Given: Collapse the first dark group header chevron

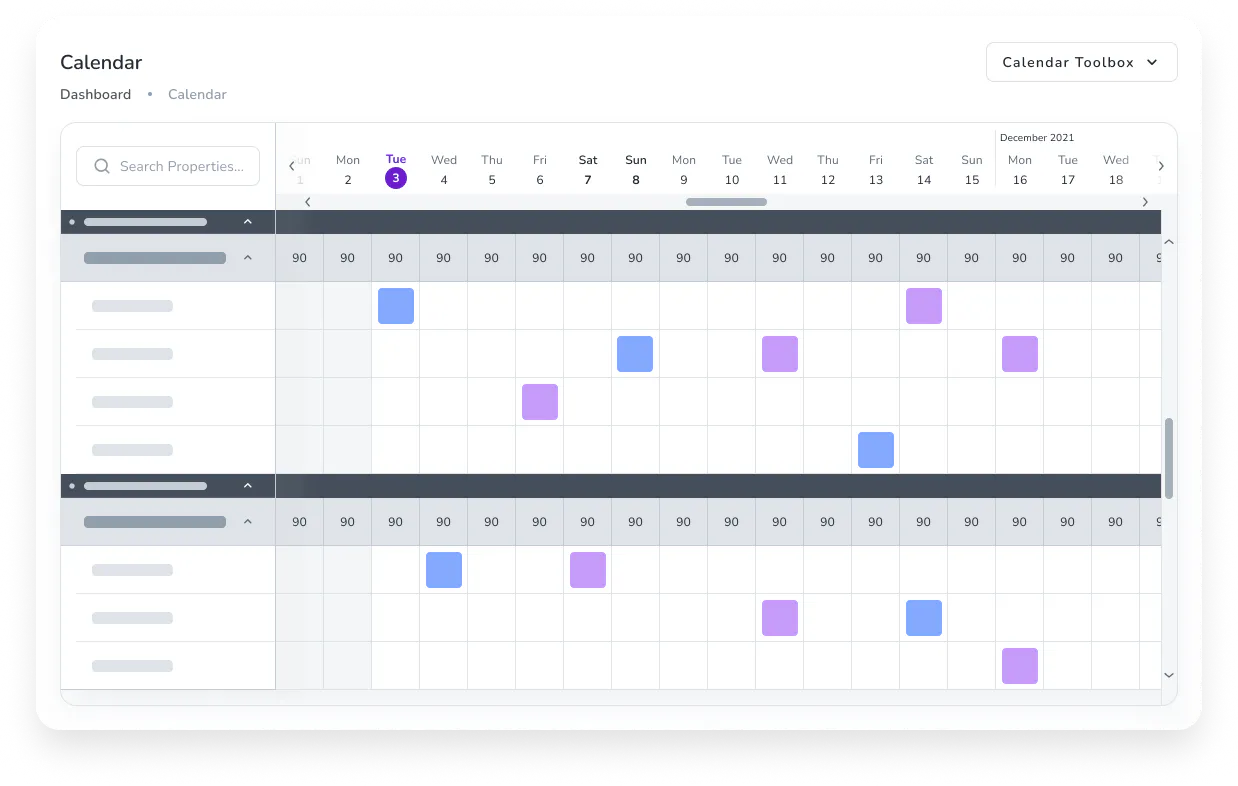Looking at the screenshot, I should pyautogui.click(x=248, y=222).
